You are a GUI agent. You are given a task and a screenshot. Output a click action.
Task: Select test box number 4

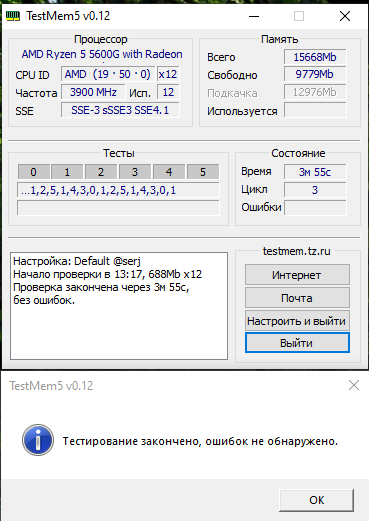(x=169, y=172)
